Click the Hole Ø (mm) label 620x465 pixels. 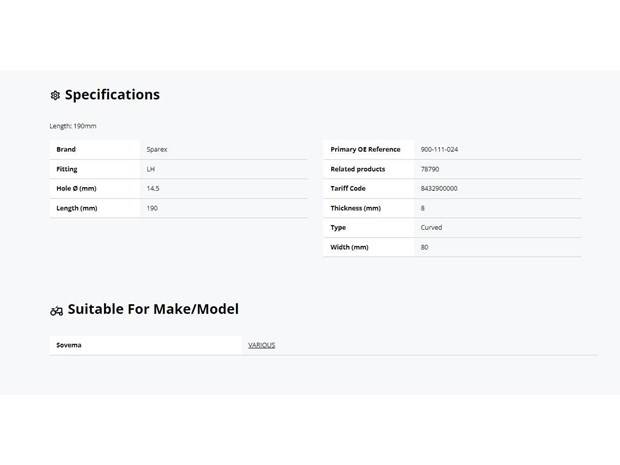click(76, 189)
